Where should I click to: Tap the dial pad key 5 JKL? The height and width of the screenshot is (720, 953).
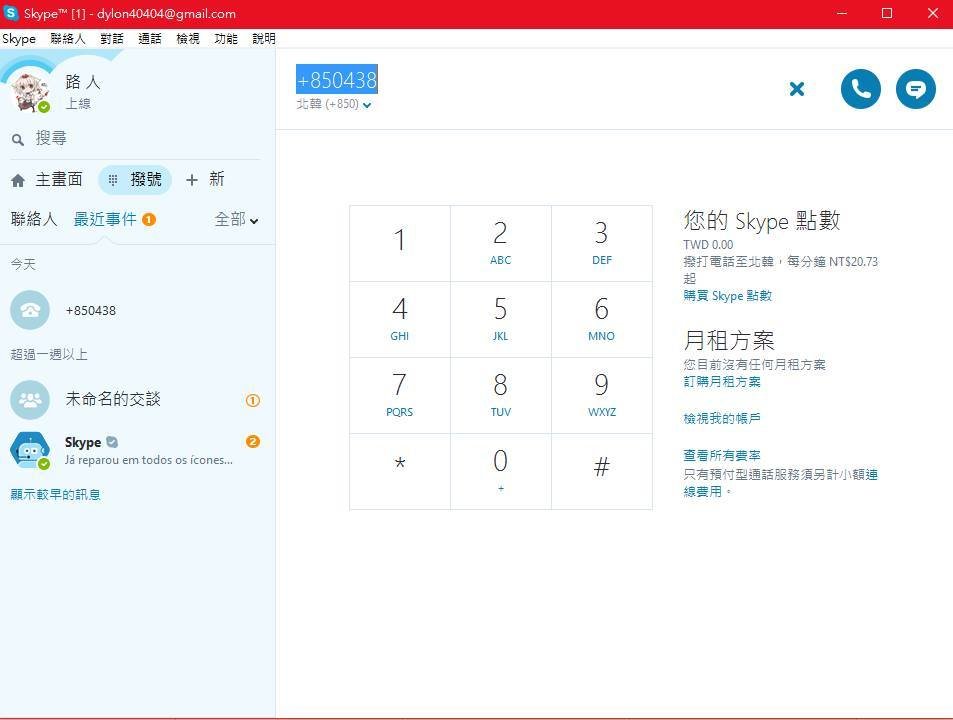tap(501, 320)
